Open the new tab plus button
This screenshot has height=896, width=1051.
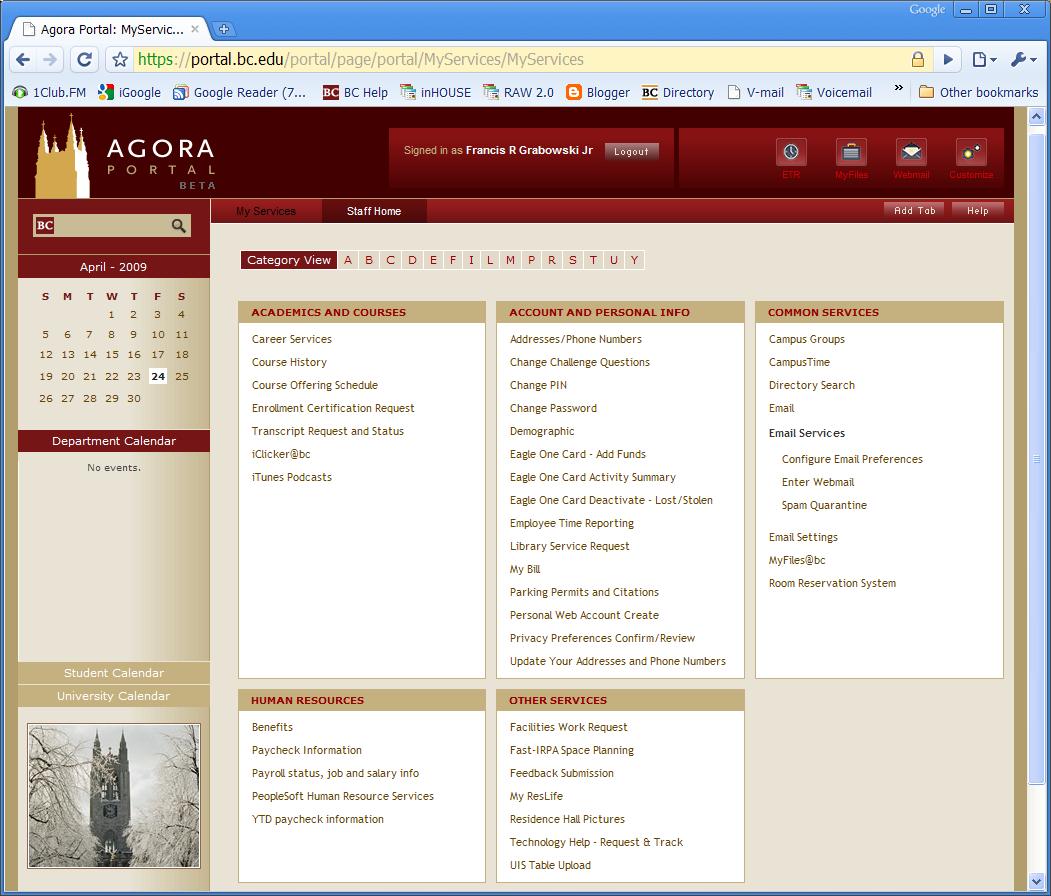point(224,29)
